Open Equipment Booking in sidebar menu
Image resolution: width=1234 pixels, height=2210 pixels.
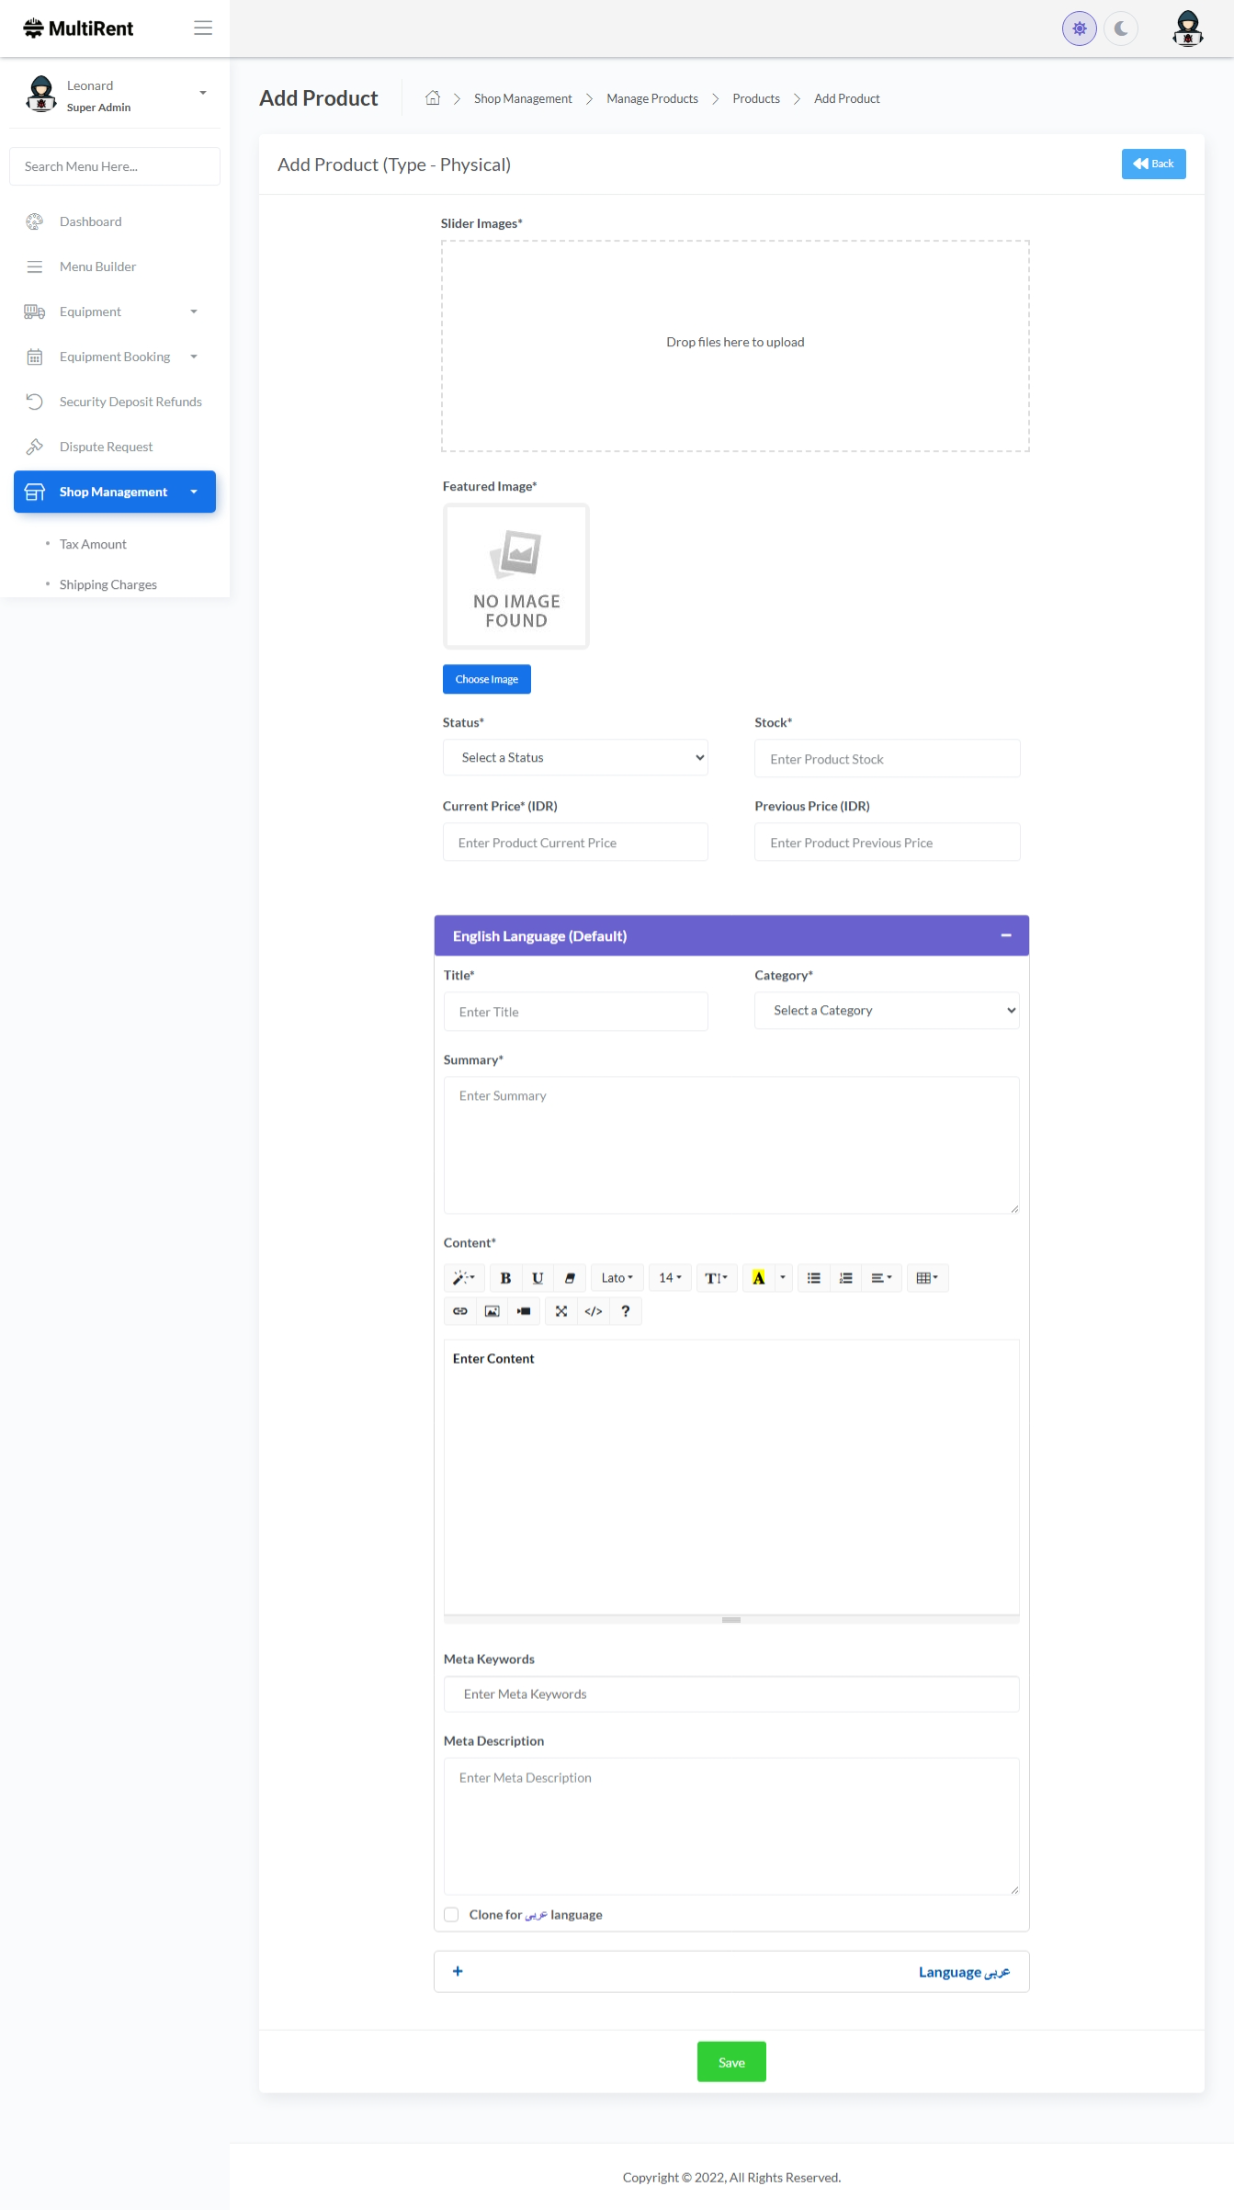[114, 357]
